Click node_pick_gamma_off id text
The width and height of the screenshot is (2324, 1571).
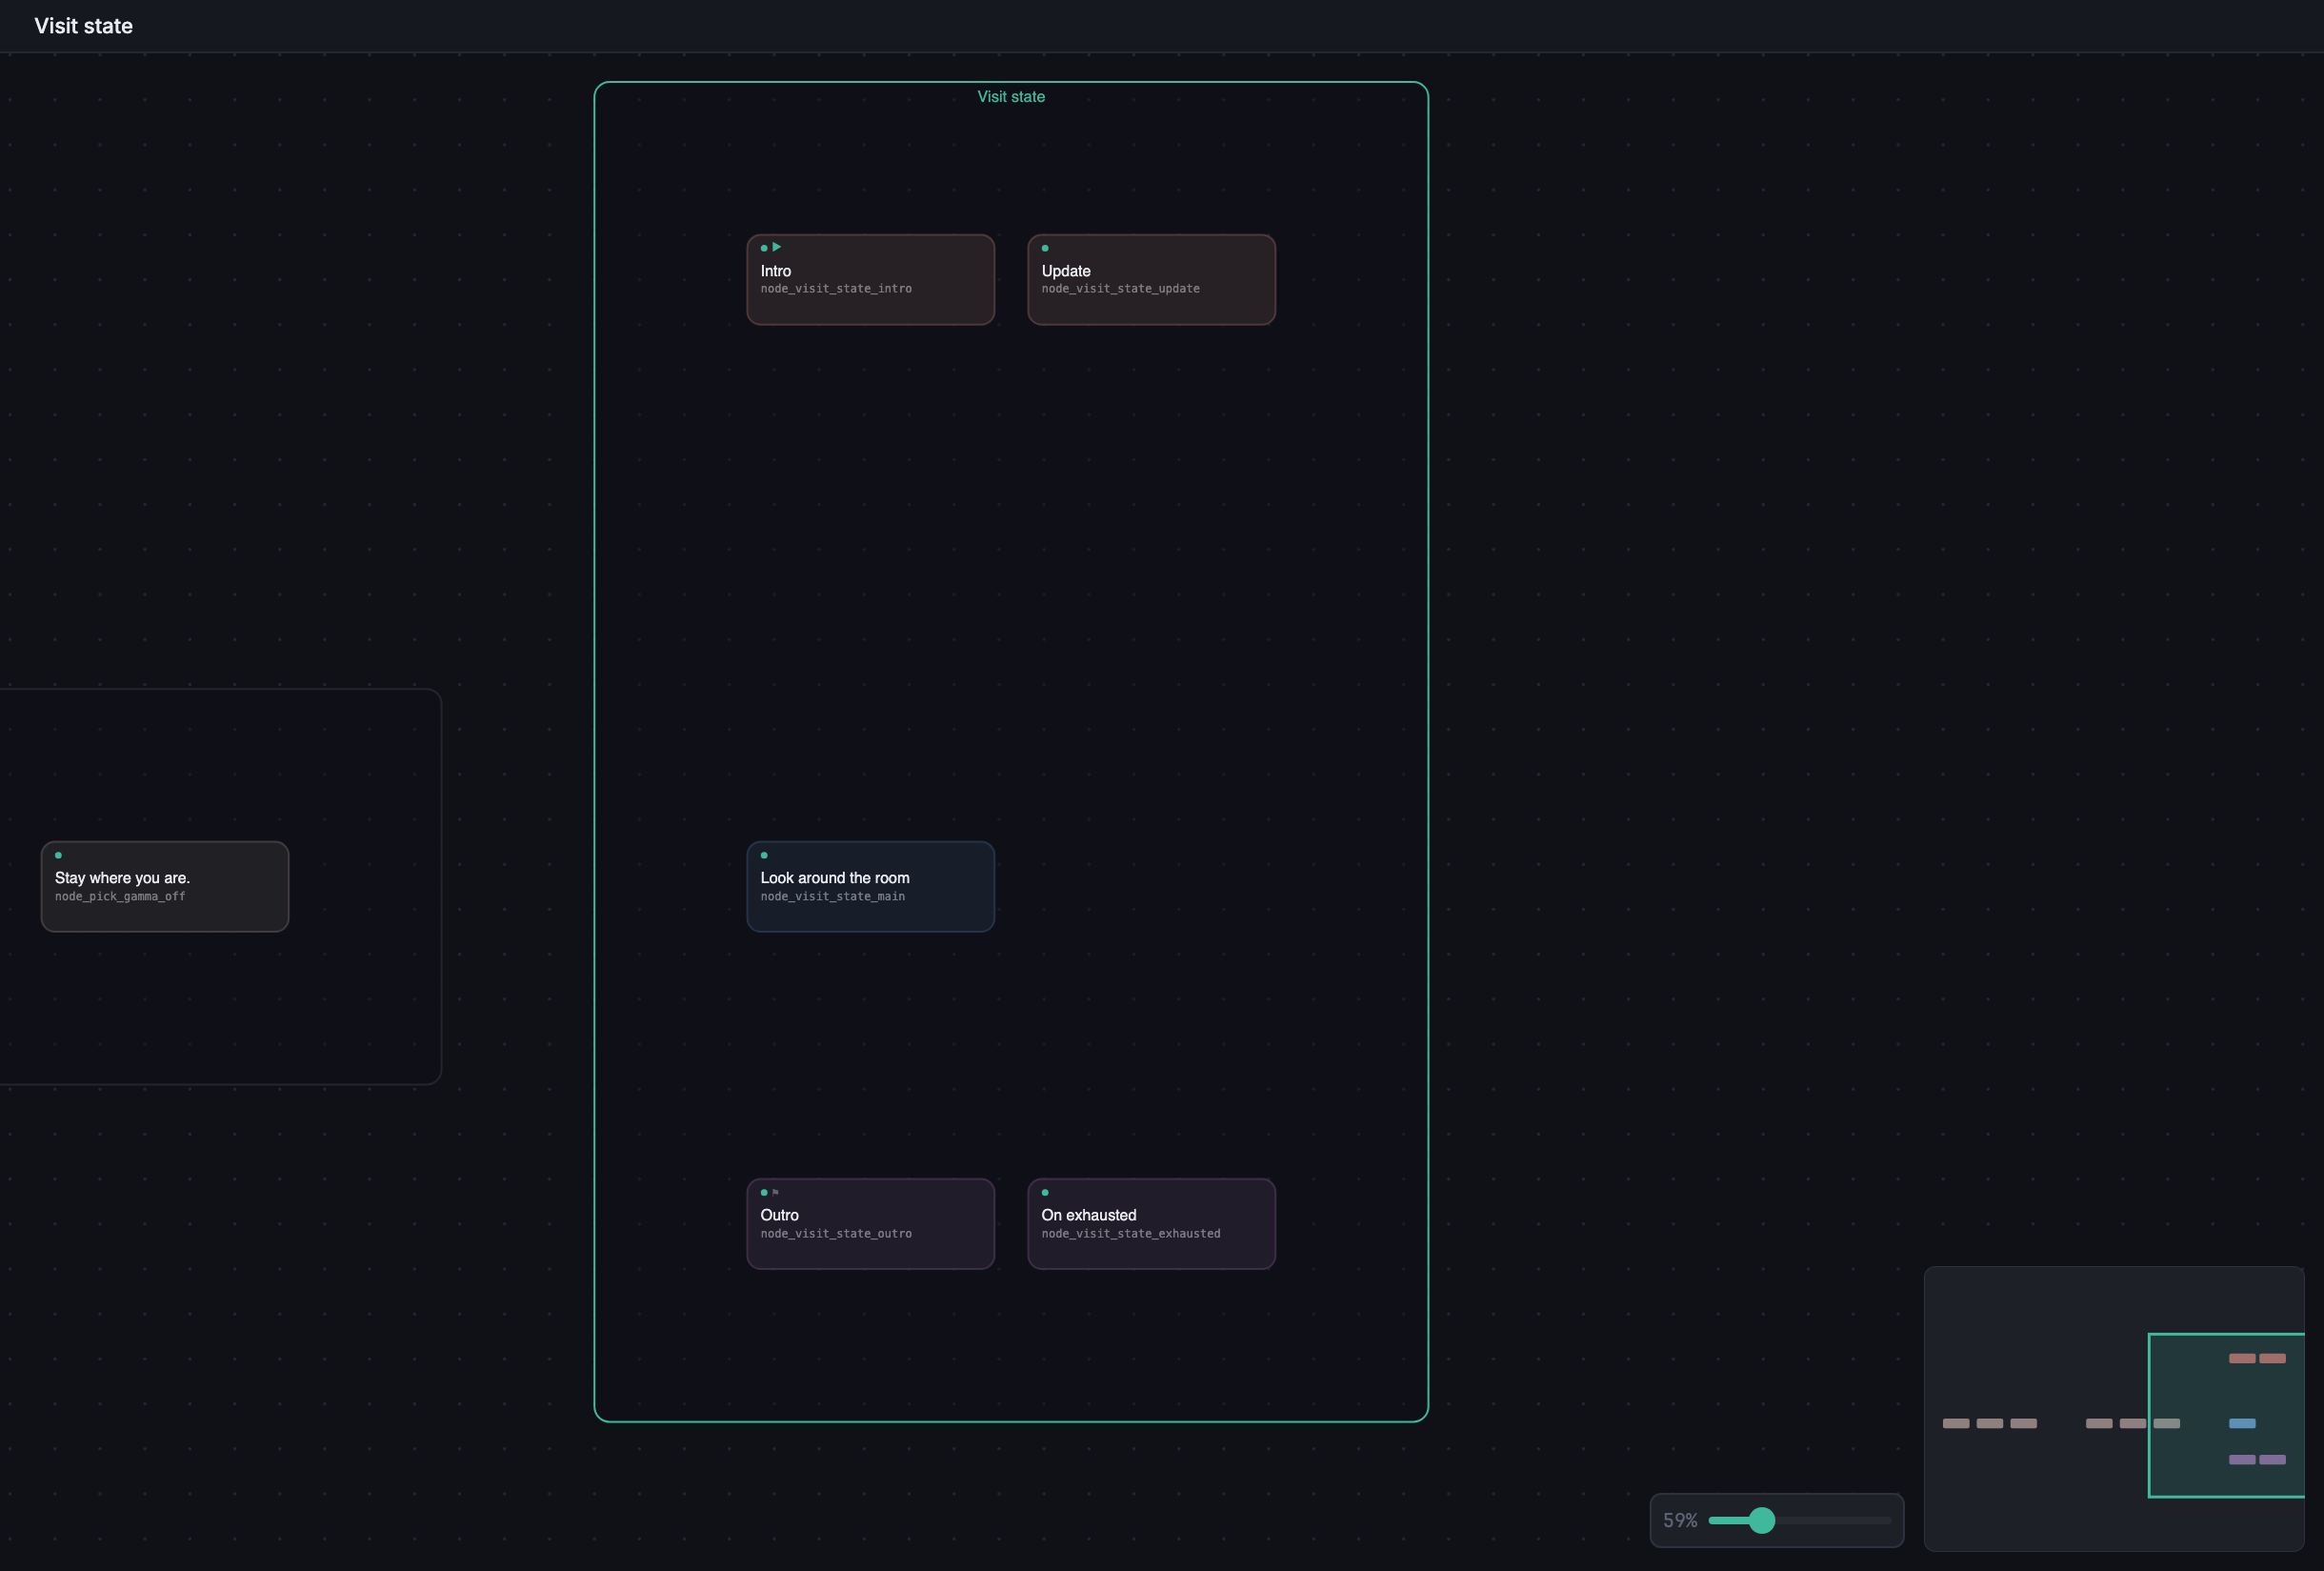point(120,897)
